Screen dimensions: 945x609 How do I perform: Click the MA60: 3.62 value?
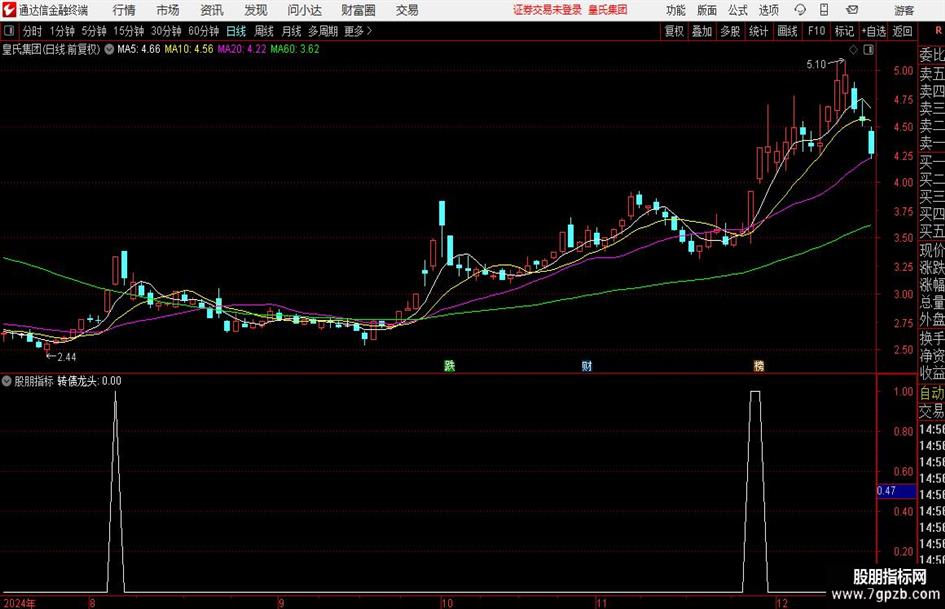(x=295, y=49)
